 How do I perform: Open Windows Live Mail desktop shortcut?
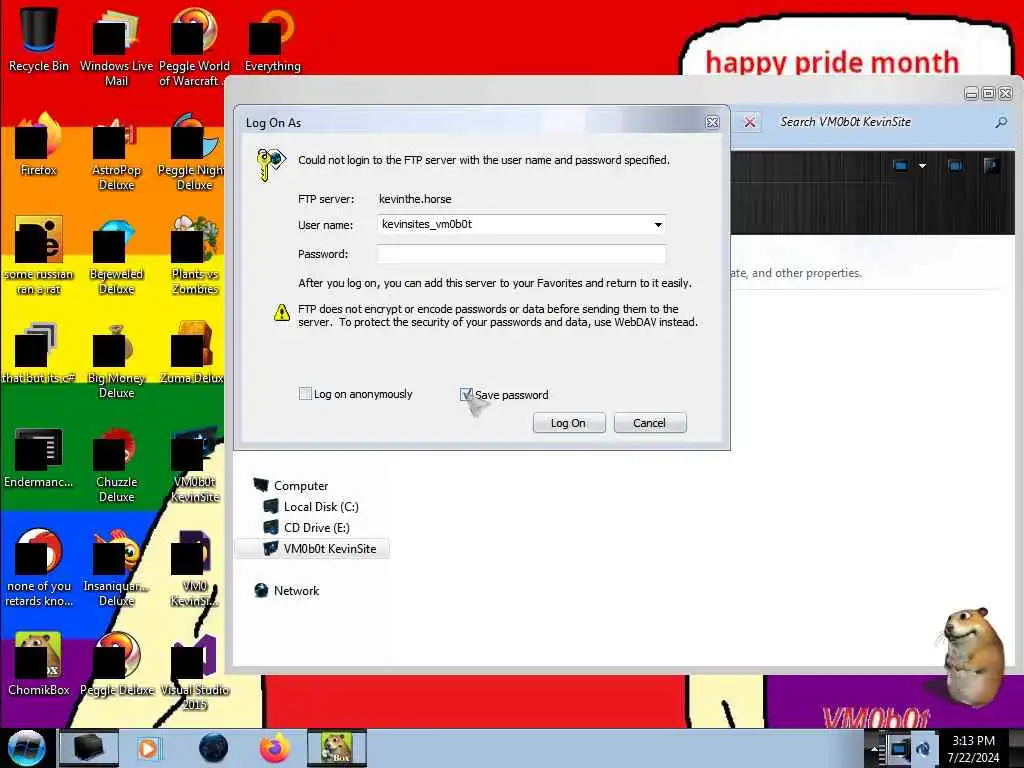click(116, 46)
